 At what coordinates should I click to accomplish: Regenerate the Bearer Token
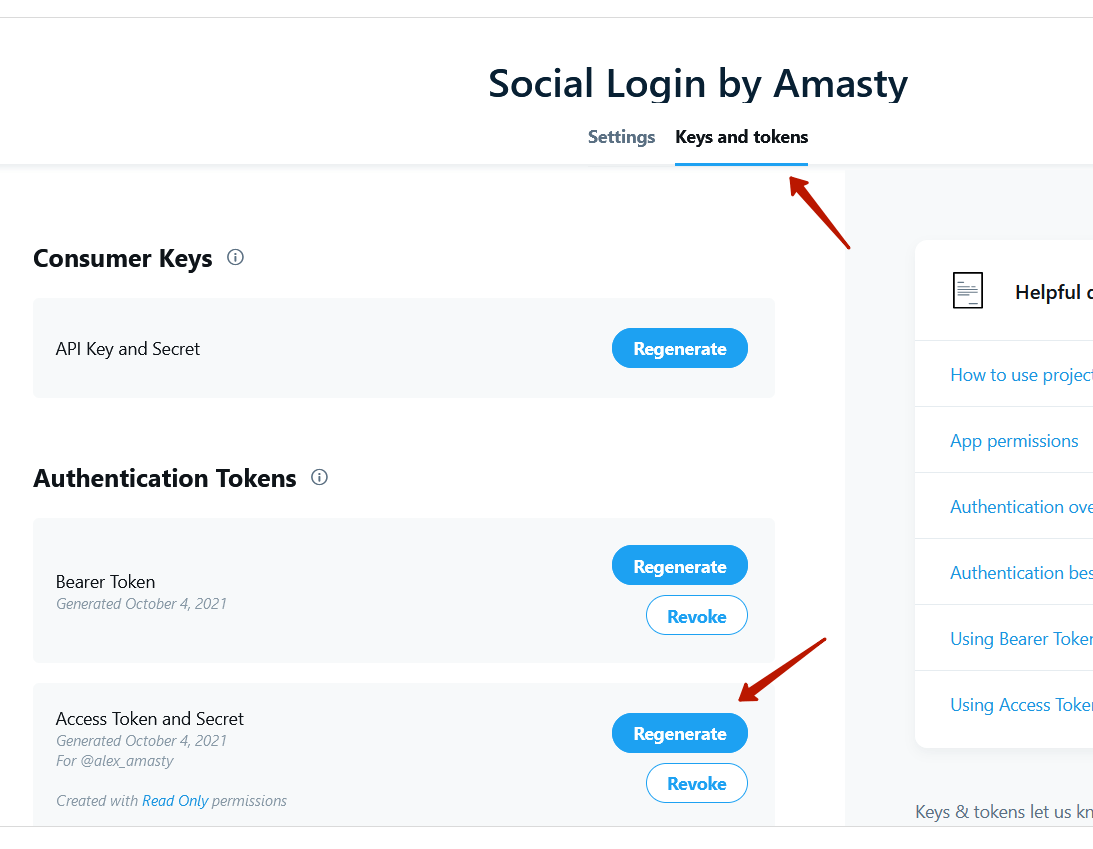tap(680, 566)
